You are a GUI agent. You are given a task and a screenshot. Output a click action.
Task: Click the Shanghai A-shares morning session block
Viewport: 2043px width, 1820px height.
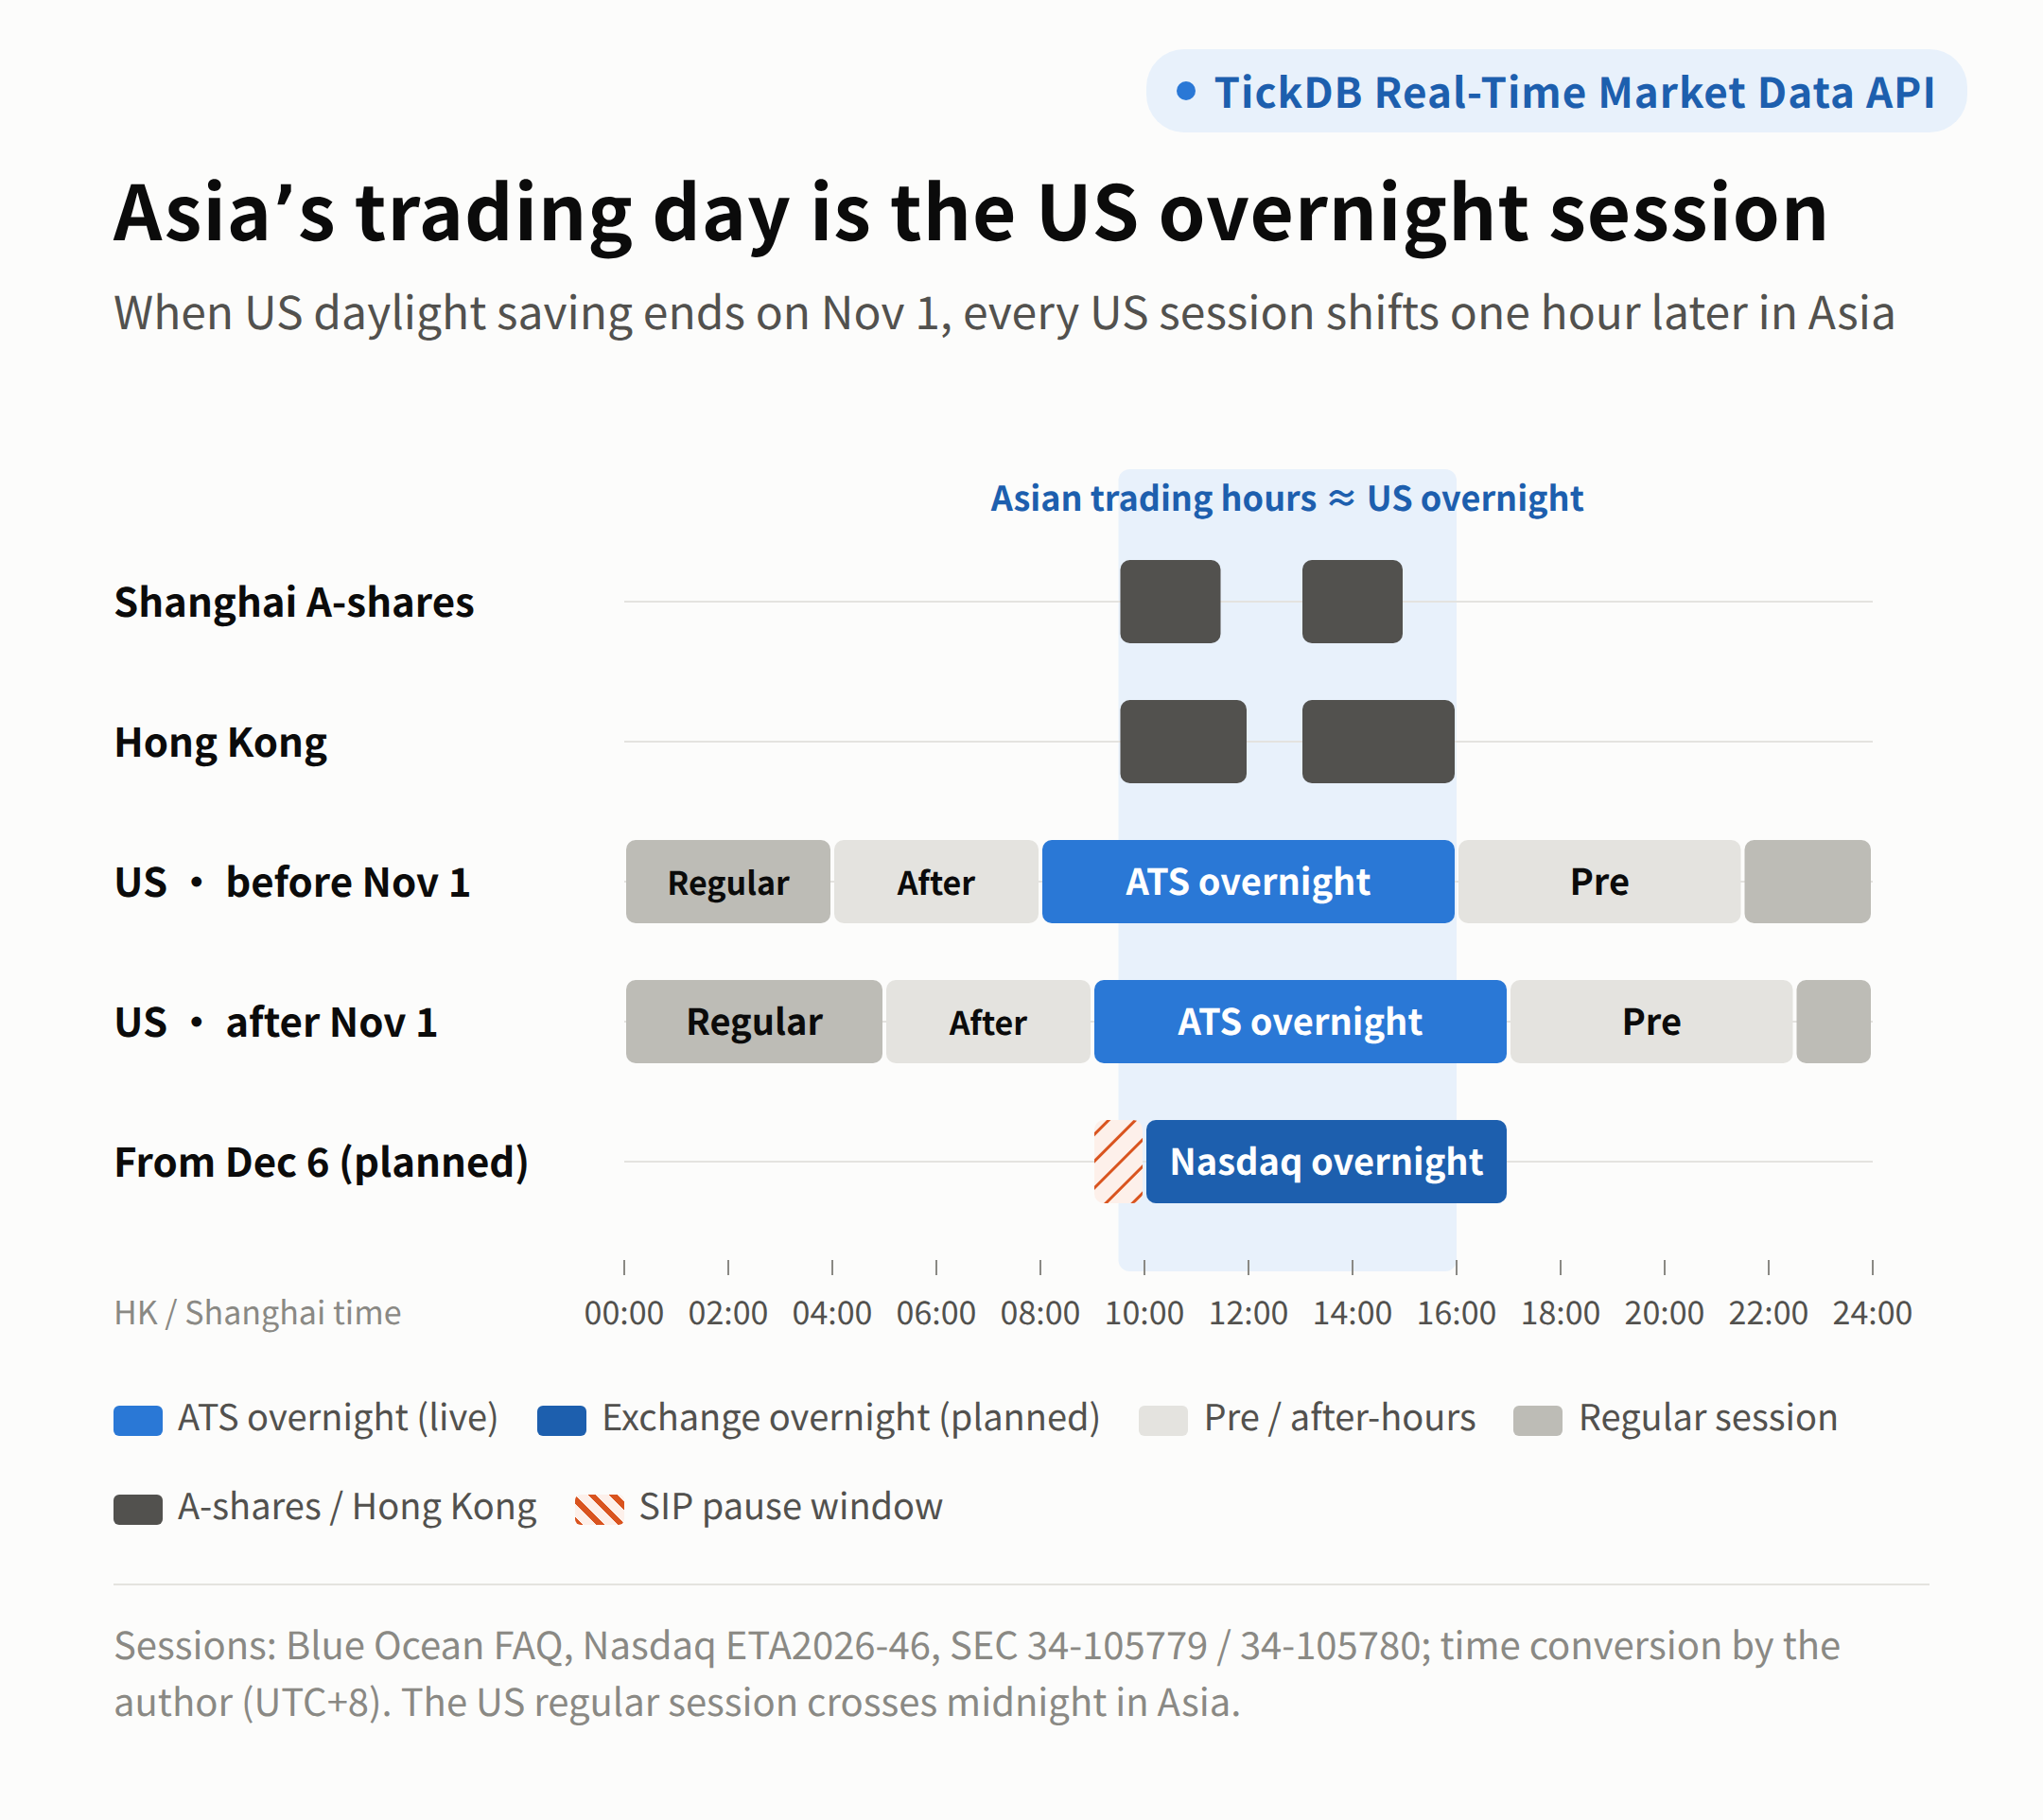click(x=1170, y=601)
